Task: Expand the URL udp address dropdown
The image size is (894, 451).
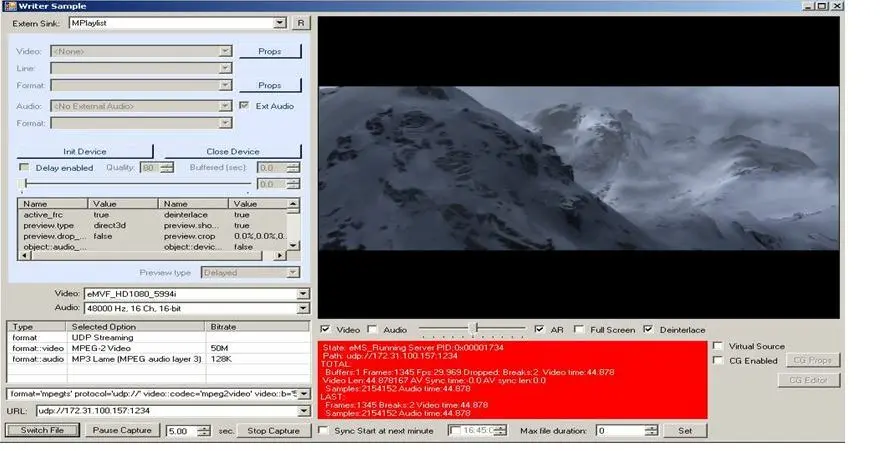Action: click(x=303, y=411)
